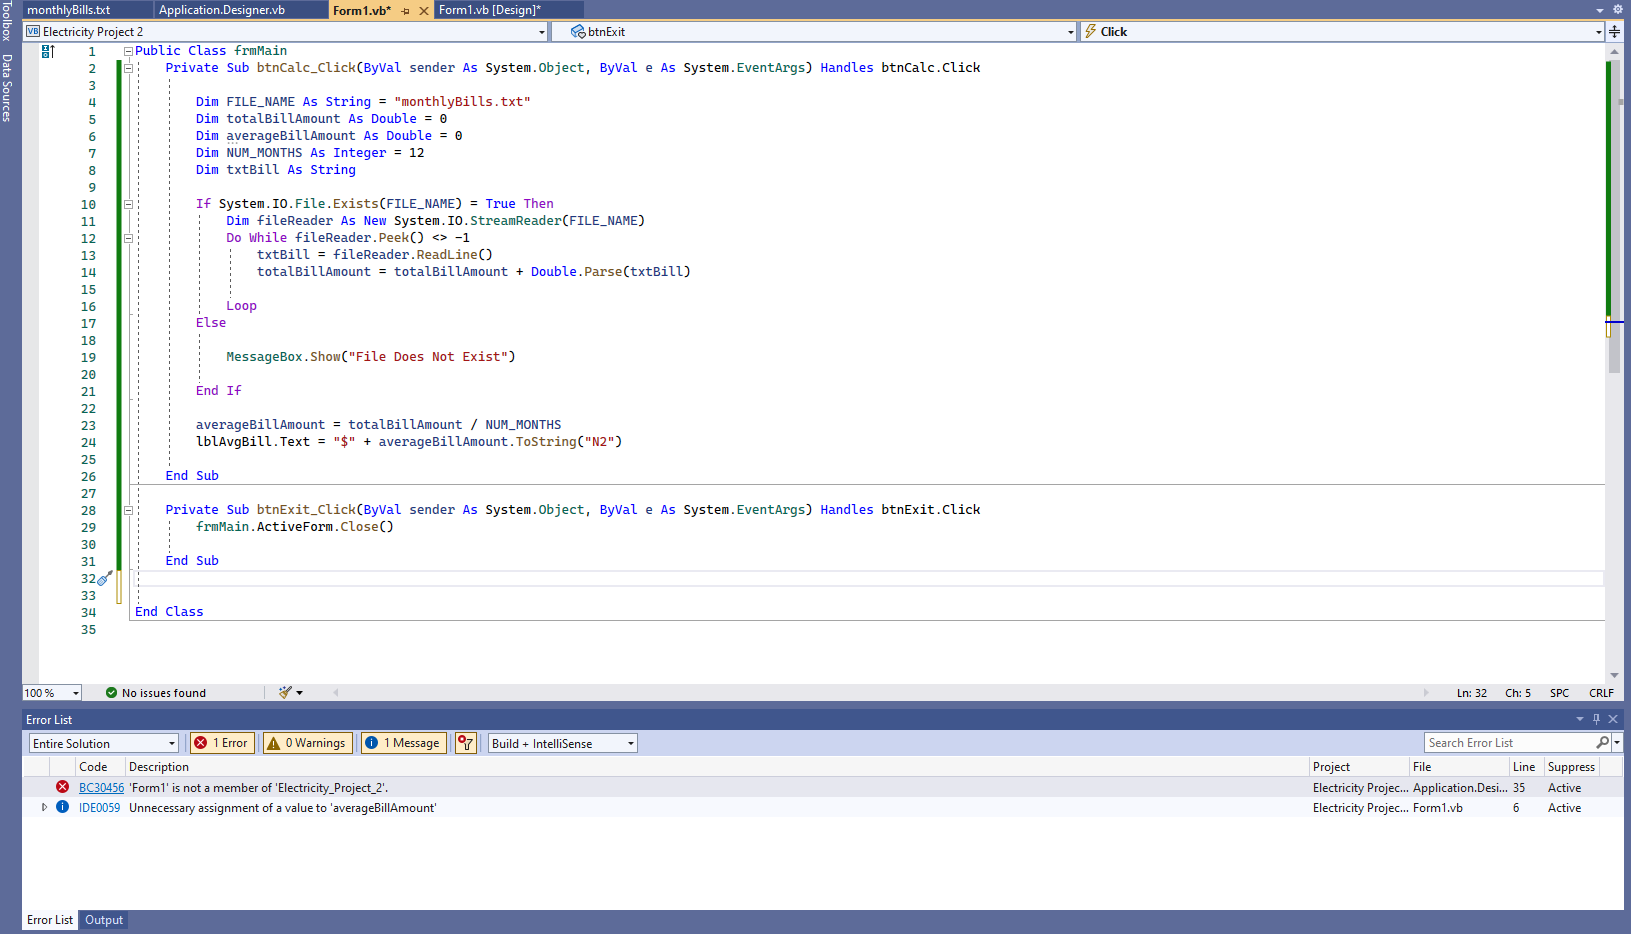The width and height of the screenshot is (1631, 934).
Task: Open error code BC30456 link
Action: 101,788
